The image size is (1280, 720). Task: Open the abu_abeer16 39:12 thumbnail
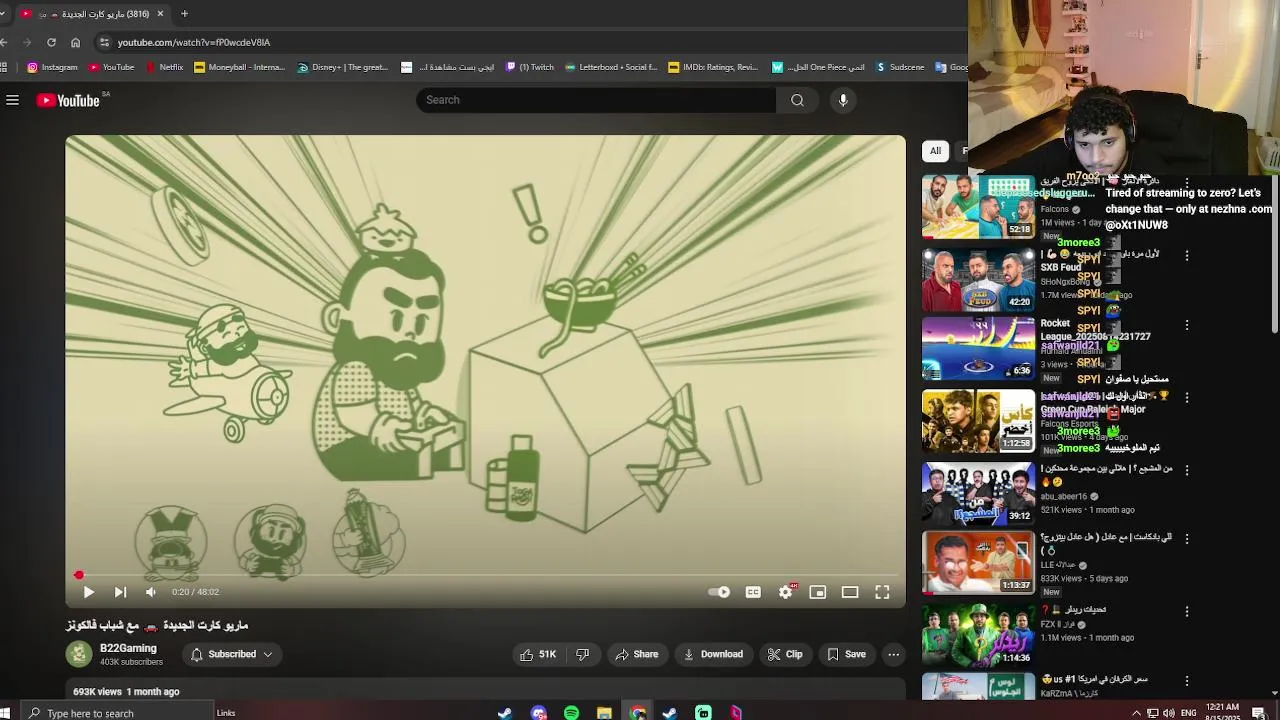[x=978, y=493]
